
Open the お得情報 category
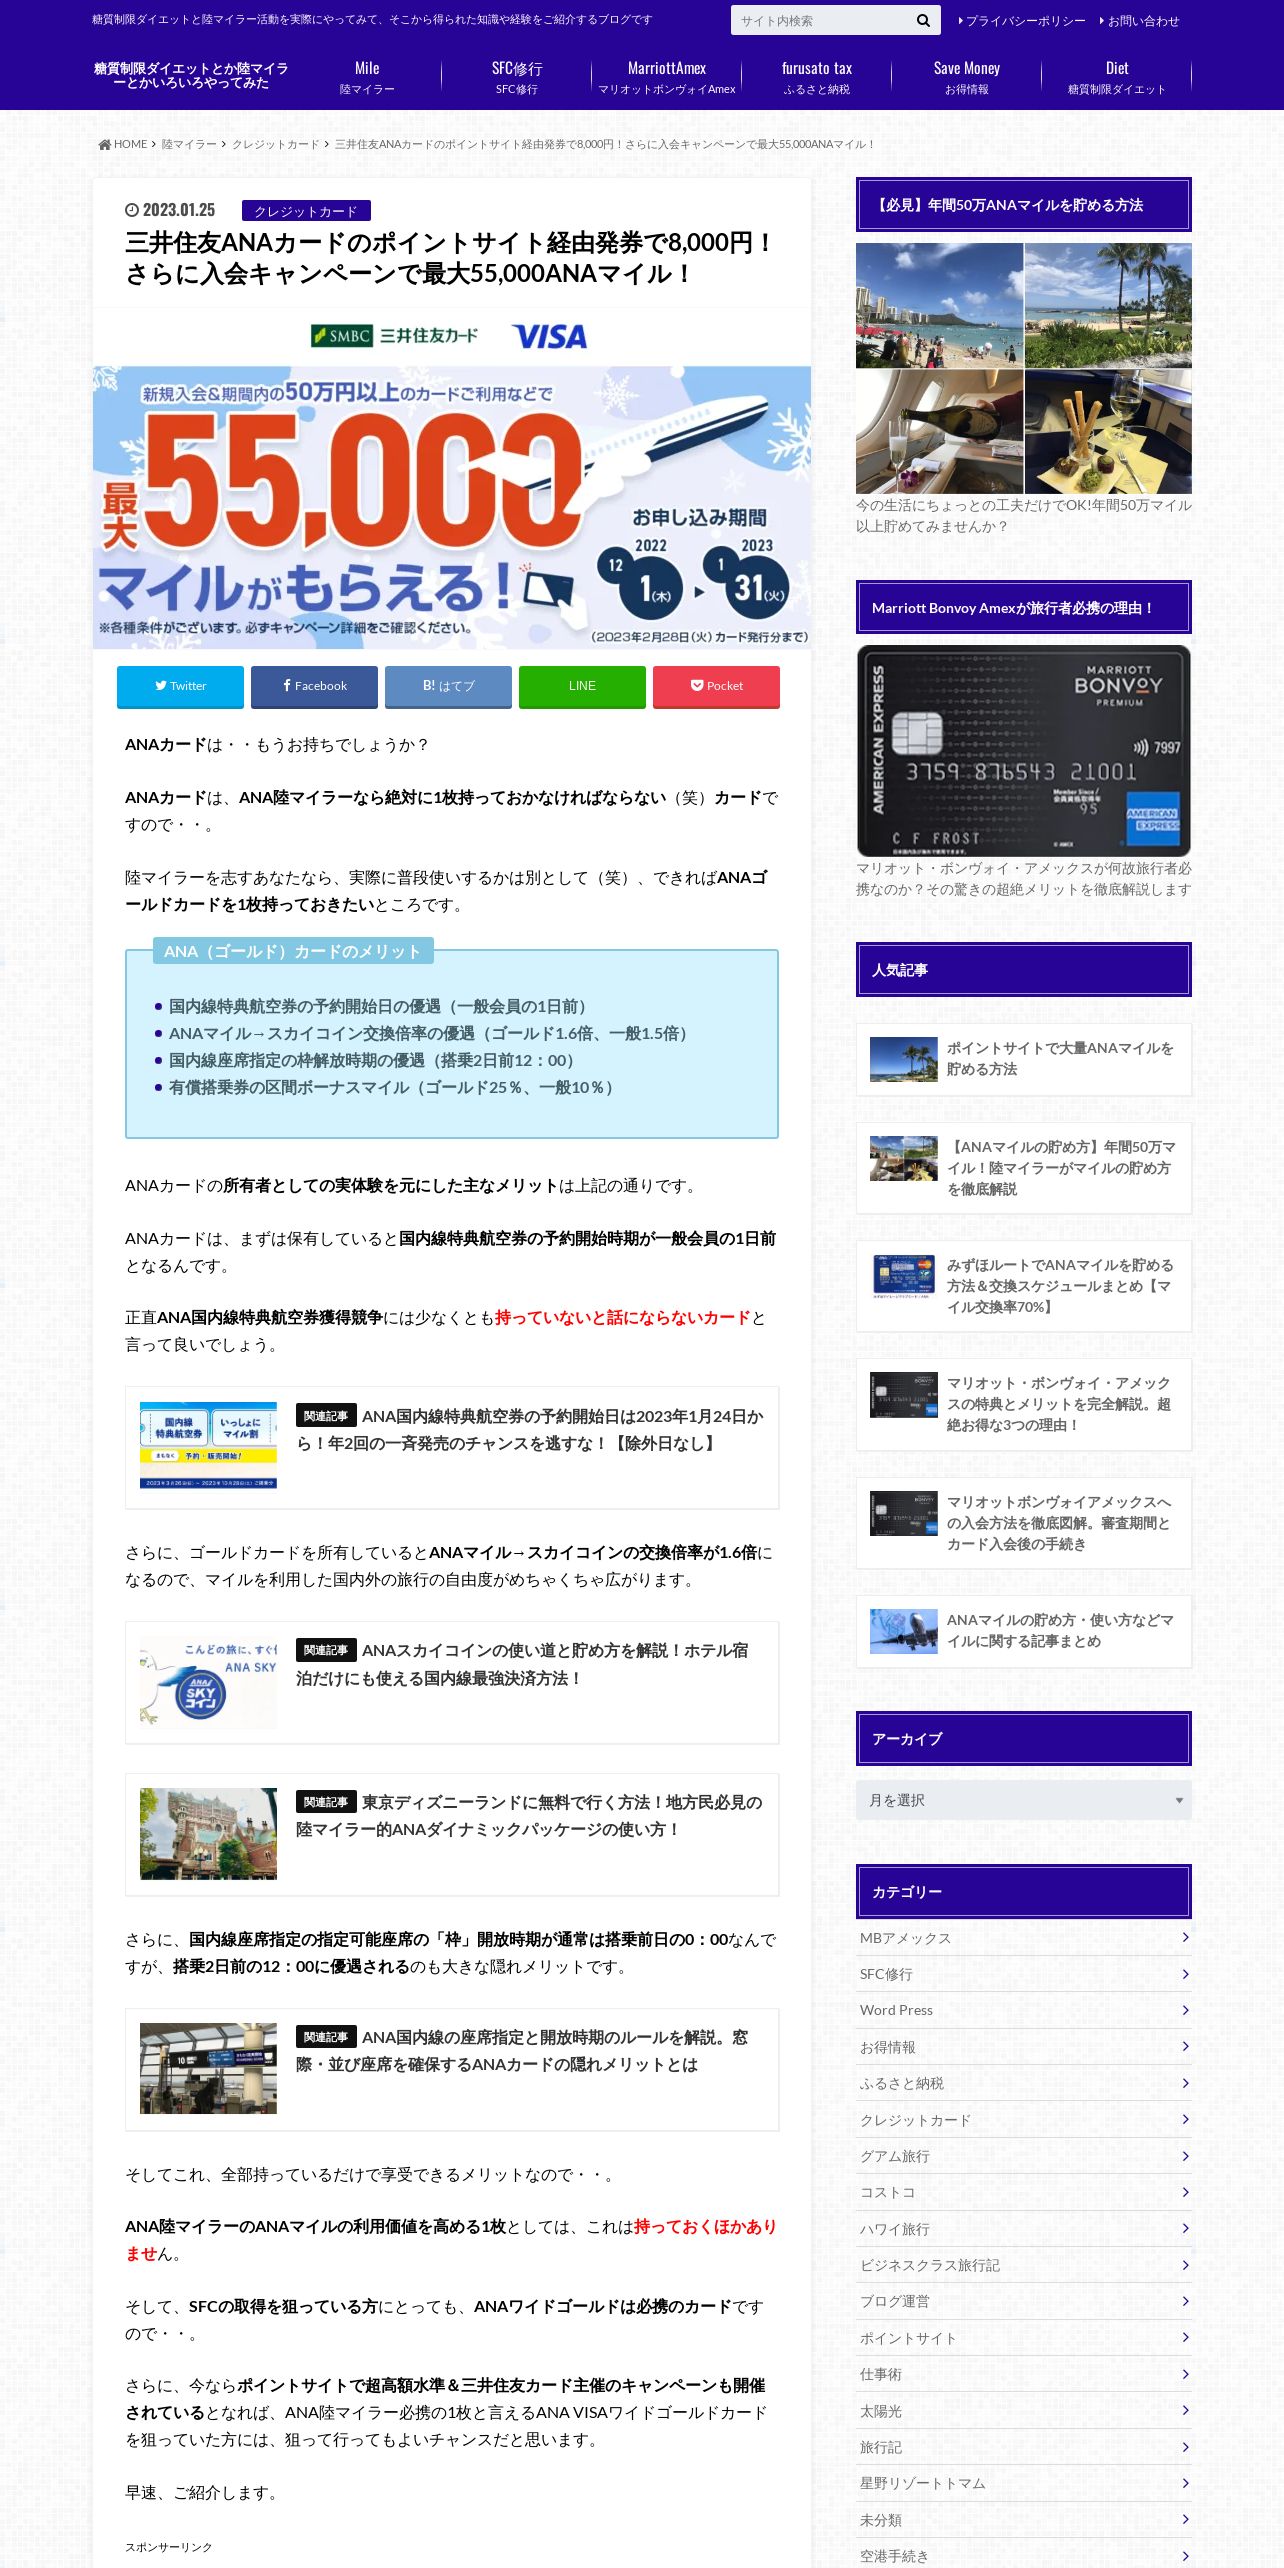1023,2047
